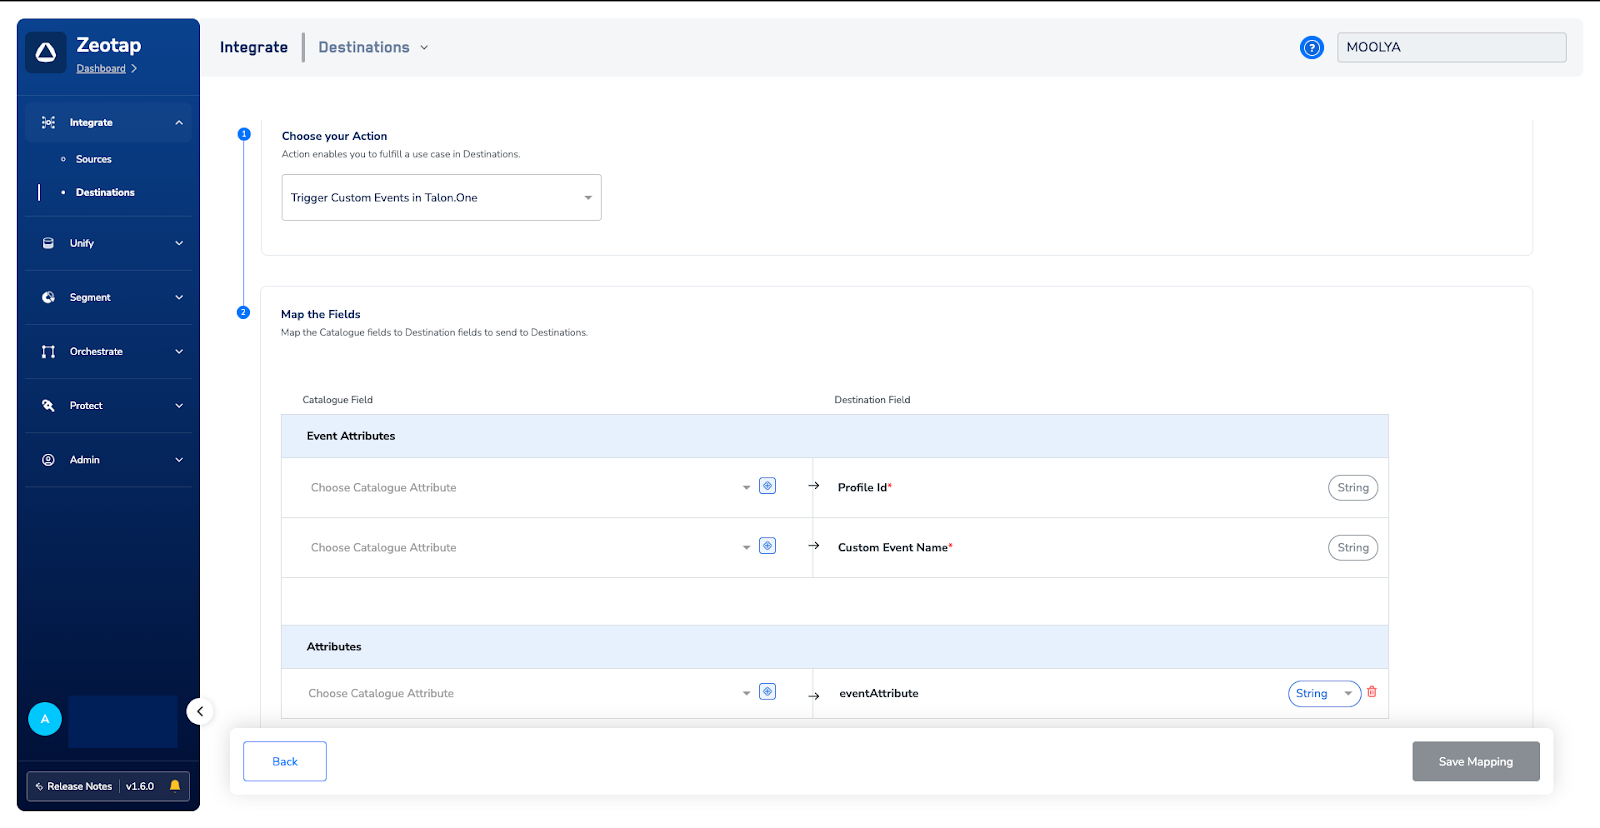Expand the Admin sidebar section
Screen dimensions: 1600x828
[179, 460]
